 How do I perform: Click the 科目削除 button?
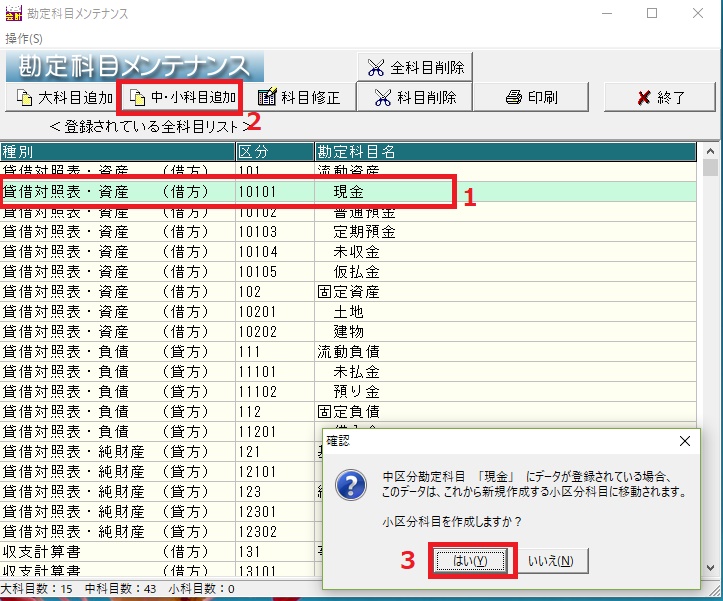415,97
